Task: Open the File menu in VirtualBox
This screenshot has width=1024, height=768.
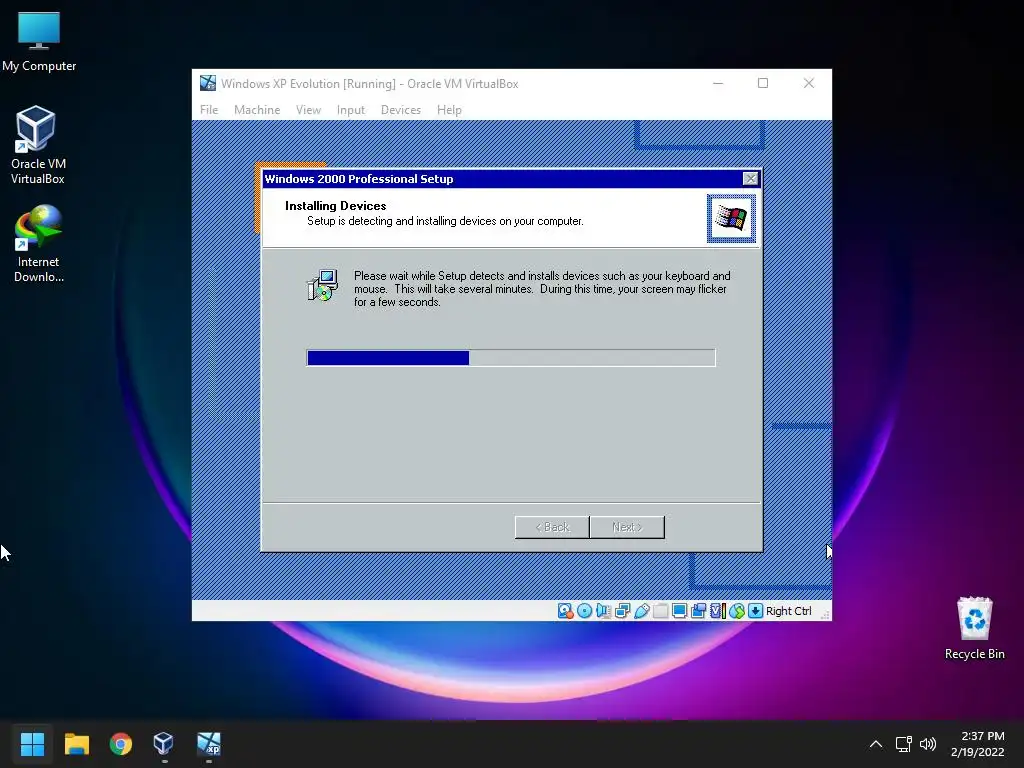Action: 209,110
